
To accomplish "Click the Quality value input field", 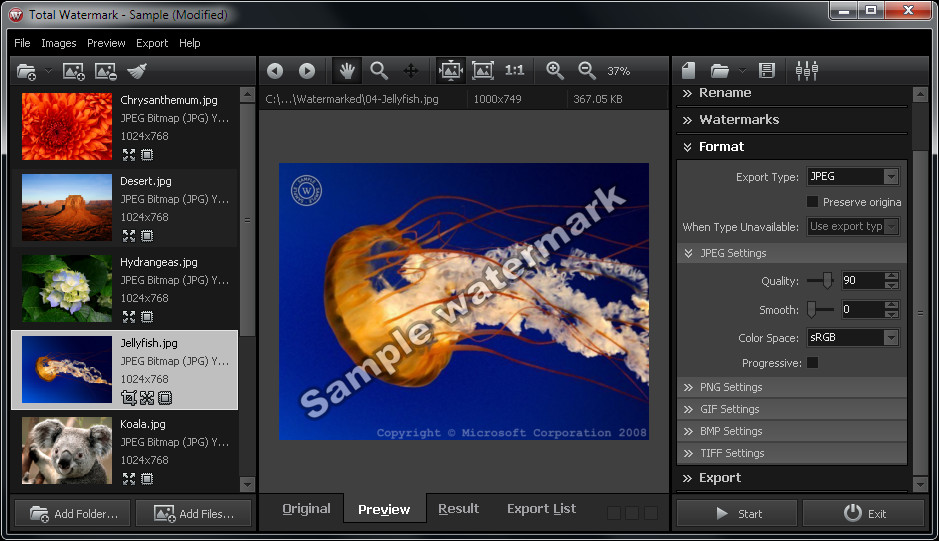I will [x=863, y=280].
